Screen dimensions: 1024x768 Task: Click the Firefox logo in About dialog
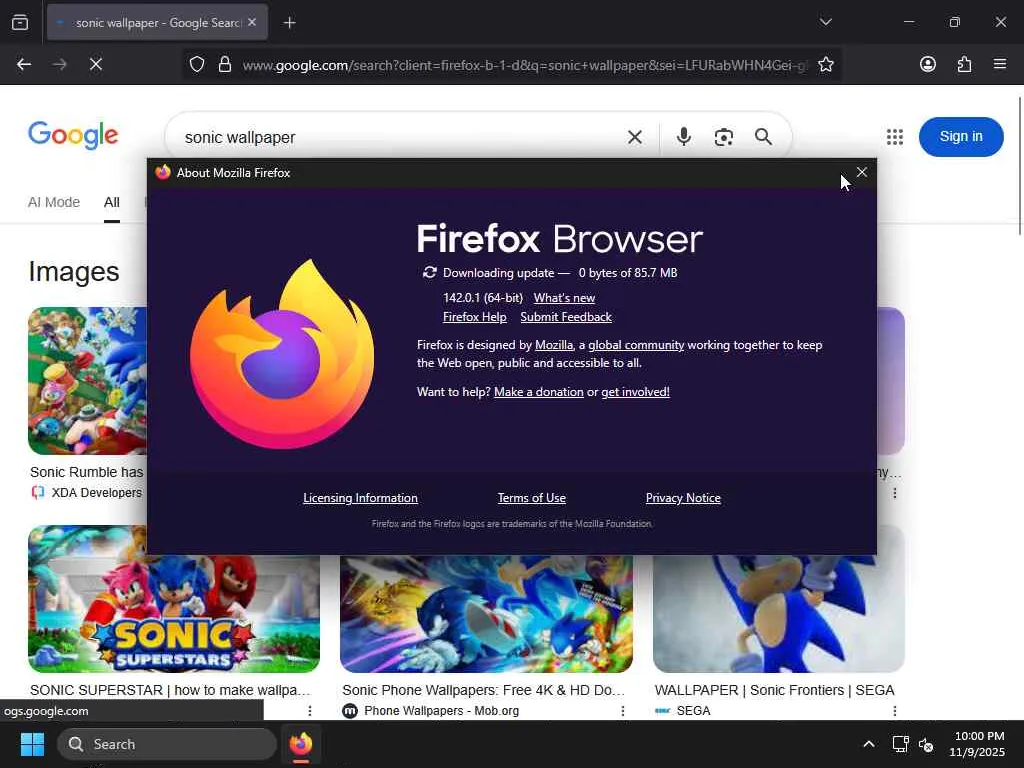point(282,354)
